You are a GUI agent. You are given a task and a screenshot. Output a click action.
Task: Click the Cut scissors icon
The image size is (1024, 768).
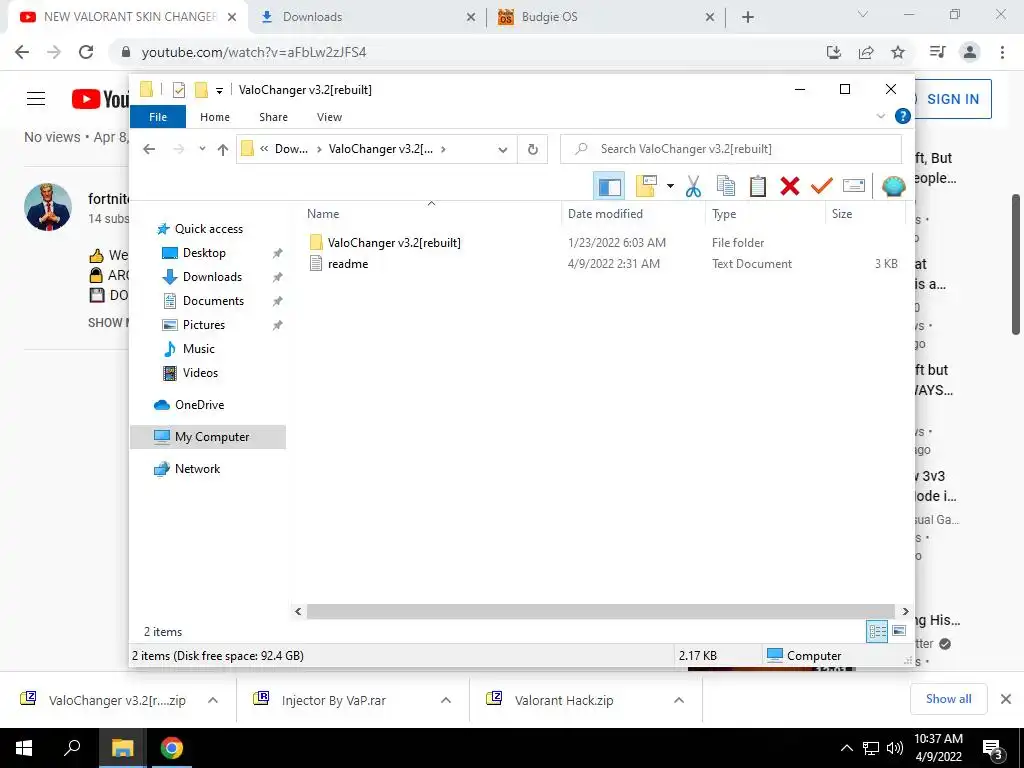(693, 186)
